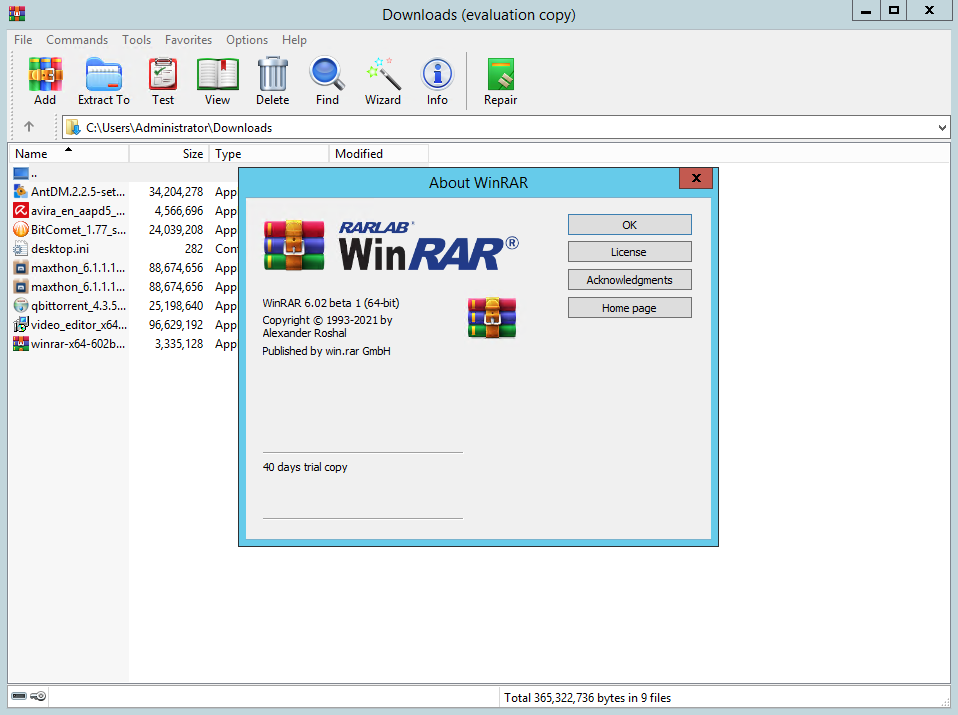The width and height of the screenshot is (958, 715).
Task: Select the qbittorrent_4.3.5... file name
Action: point(79,306)
